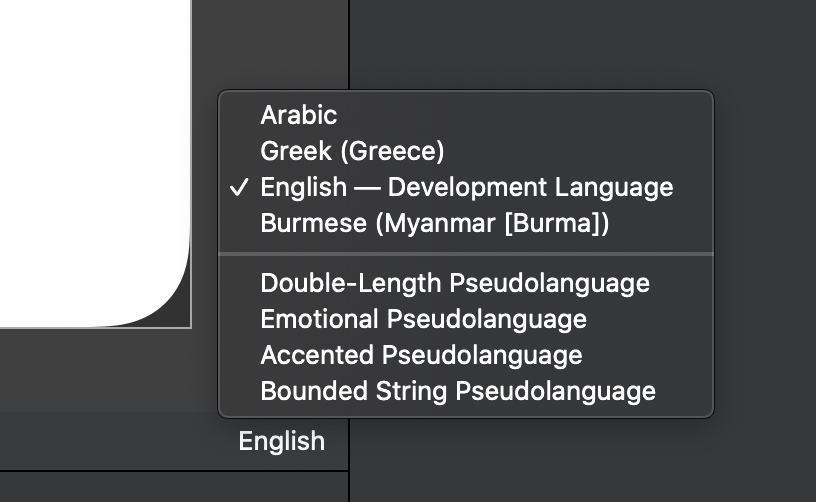Select English — Development Language entry
Viewport: 816px width, 502px height.
[x=466, y=187]
